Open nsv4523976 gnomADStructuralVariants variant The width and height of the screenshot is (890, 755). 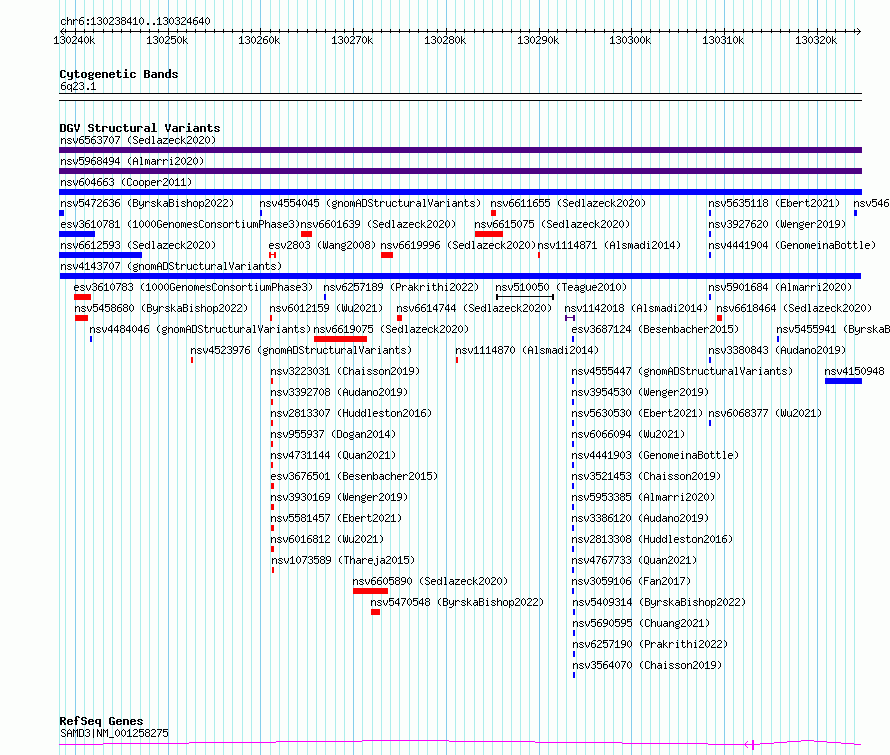point(301,350)
